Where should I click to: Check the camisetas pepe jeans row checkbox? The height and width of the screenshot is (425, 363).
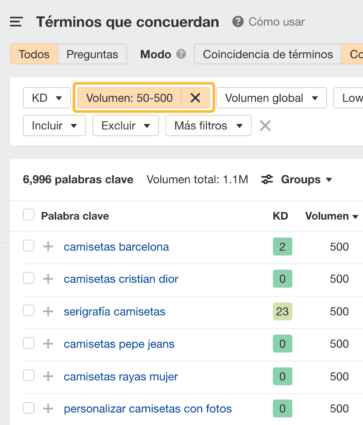[x=29, y=343]
